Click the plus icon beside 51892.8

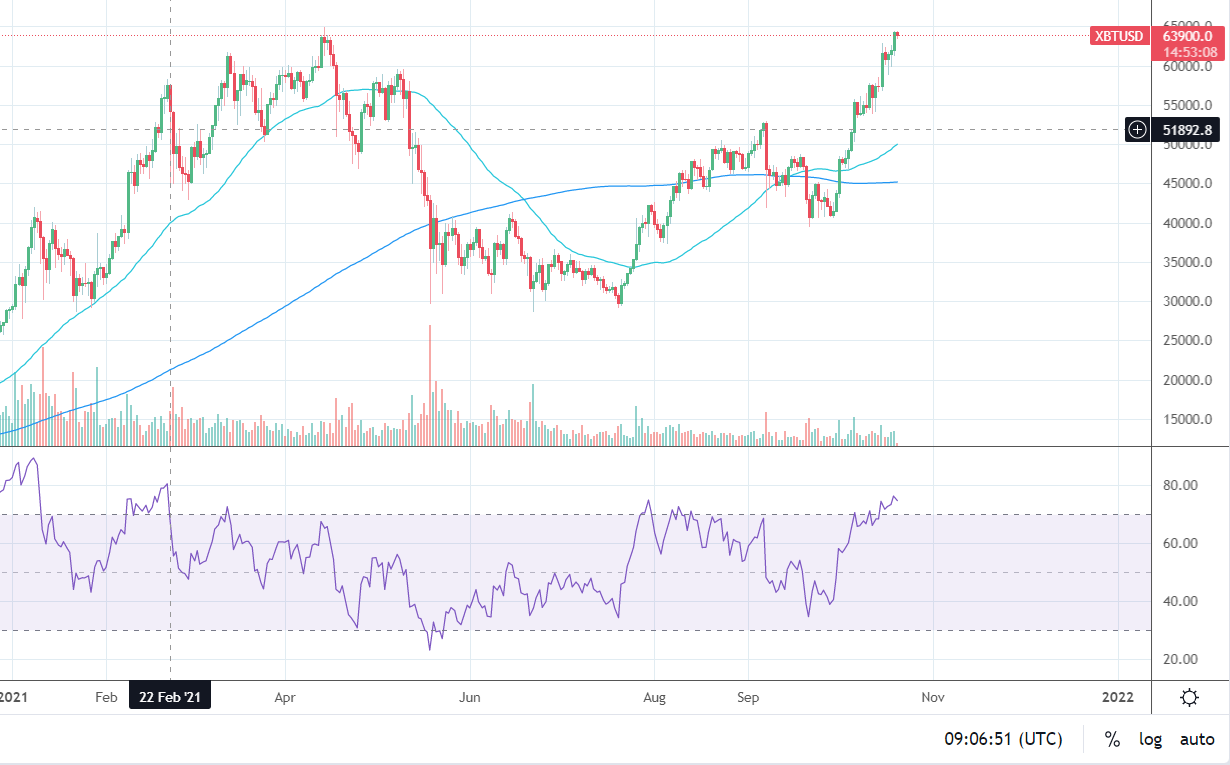[x=1137, y=129]
